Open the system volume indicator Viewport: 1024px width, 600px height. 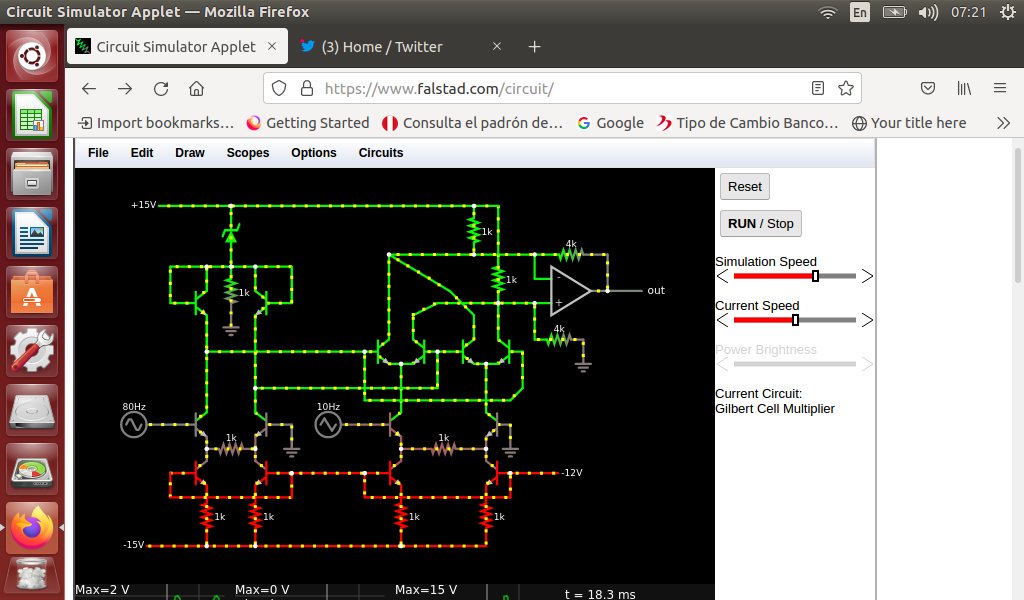coord(928,12)
